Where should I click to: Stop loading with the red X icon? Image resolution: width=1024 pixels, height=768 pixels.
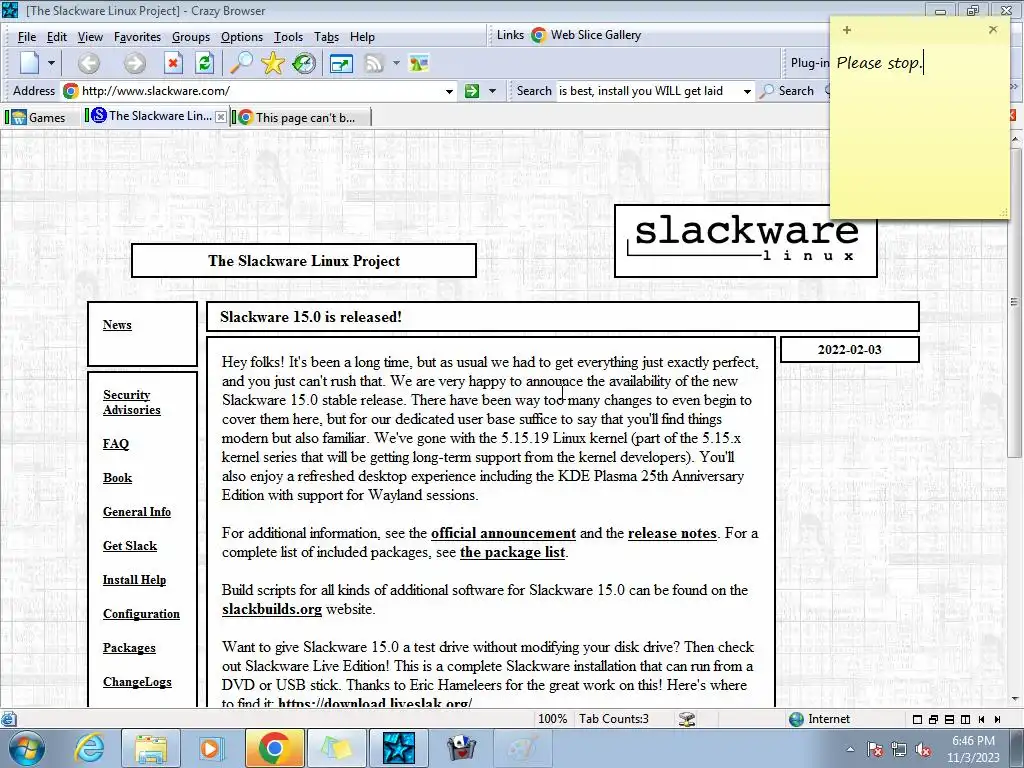(173, 63)
